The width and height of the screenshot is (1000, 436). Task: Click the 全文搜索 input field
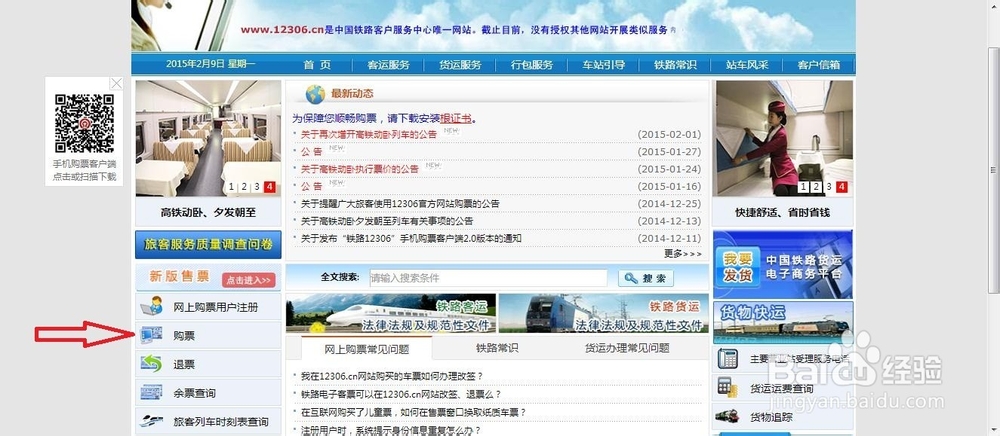488,278
